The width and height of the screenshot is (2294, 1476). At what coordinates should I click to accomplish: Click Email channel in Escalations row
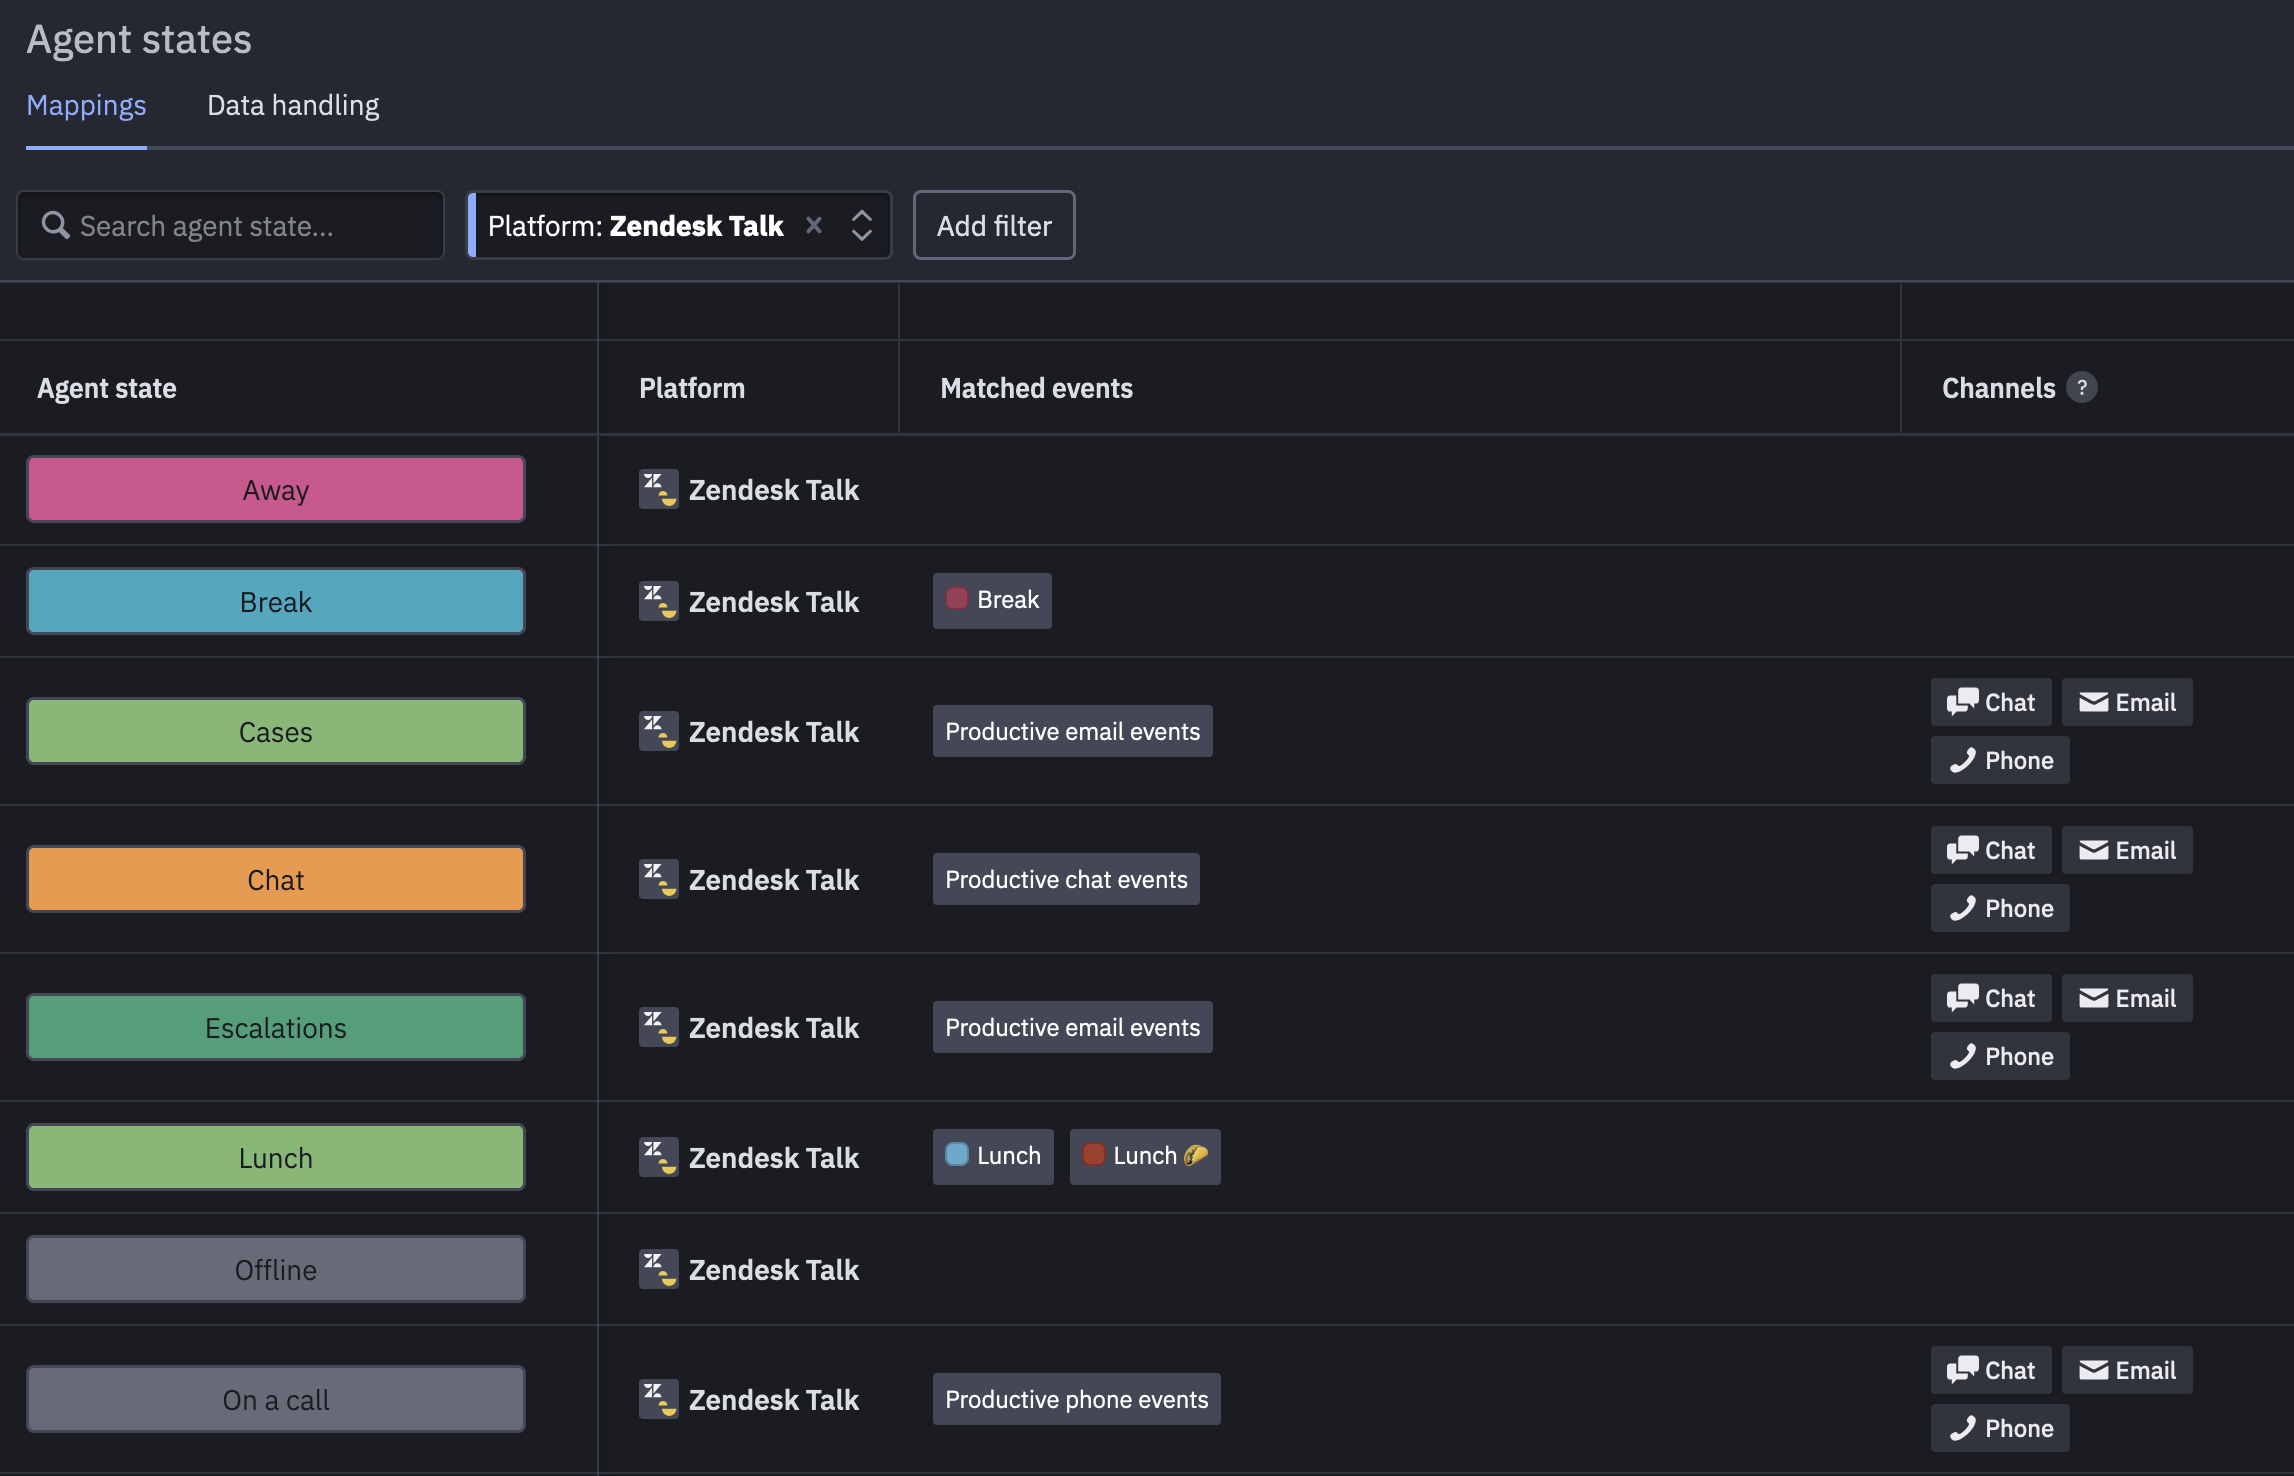(x=2127, y=999)
